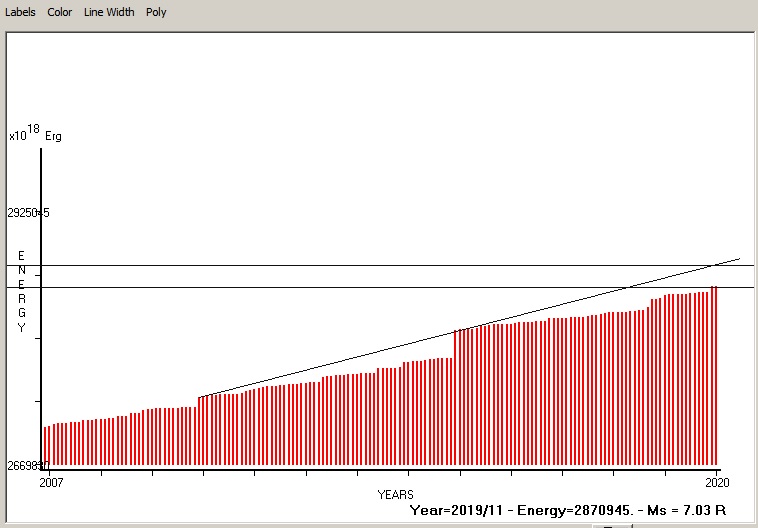
Task: Select the YEARS x-axis title
Action: click(x=395, y=495)
